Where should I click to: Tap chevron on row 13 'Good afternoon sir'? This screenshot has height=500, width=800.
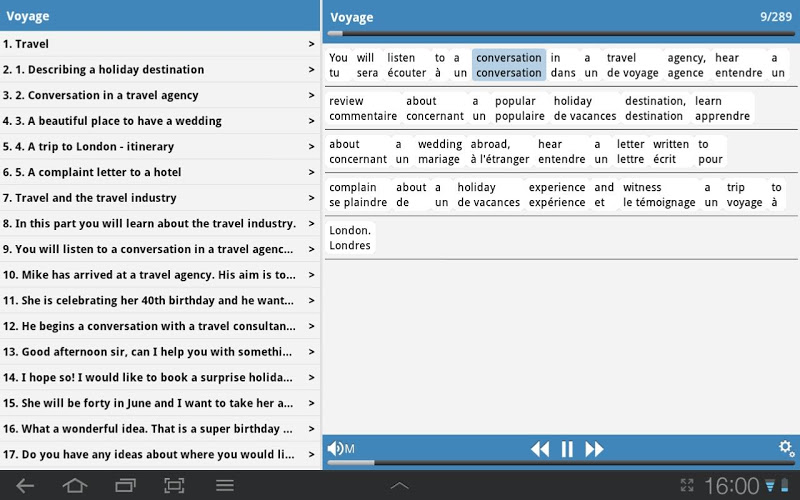(311, 352)
